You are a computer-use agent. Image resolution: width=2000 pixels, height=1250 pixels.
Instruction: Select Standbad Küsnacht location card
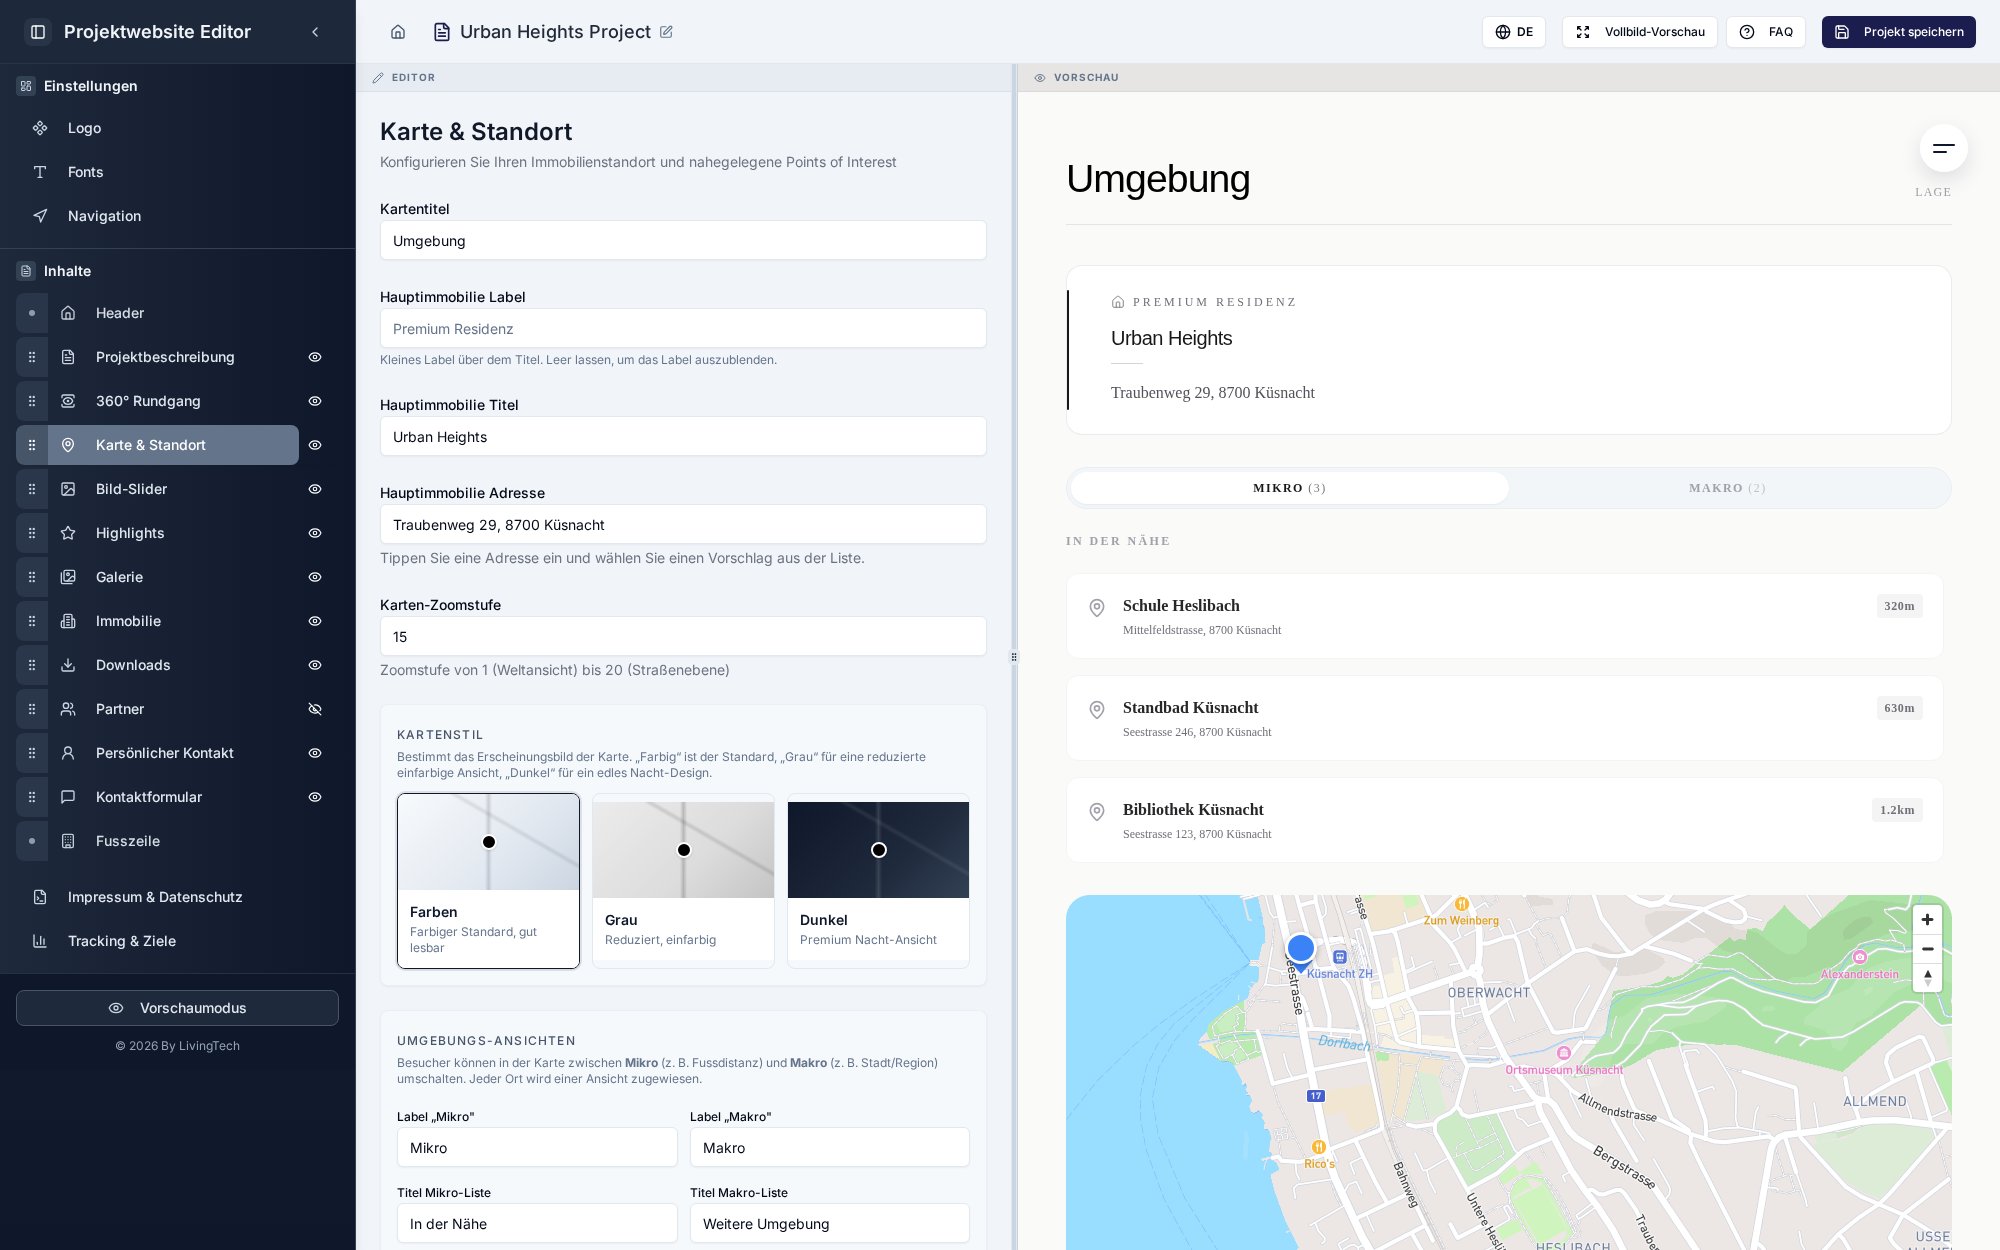click(1505, 718)
